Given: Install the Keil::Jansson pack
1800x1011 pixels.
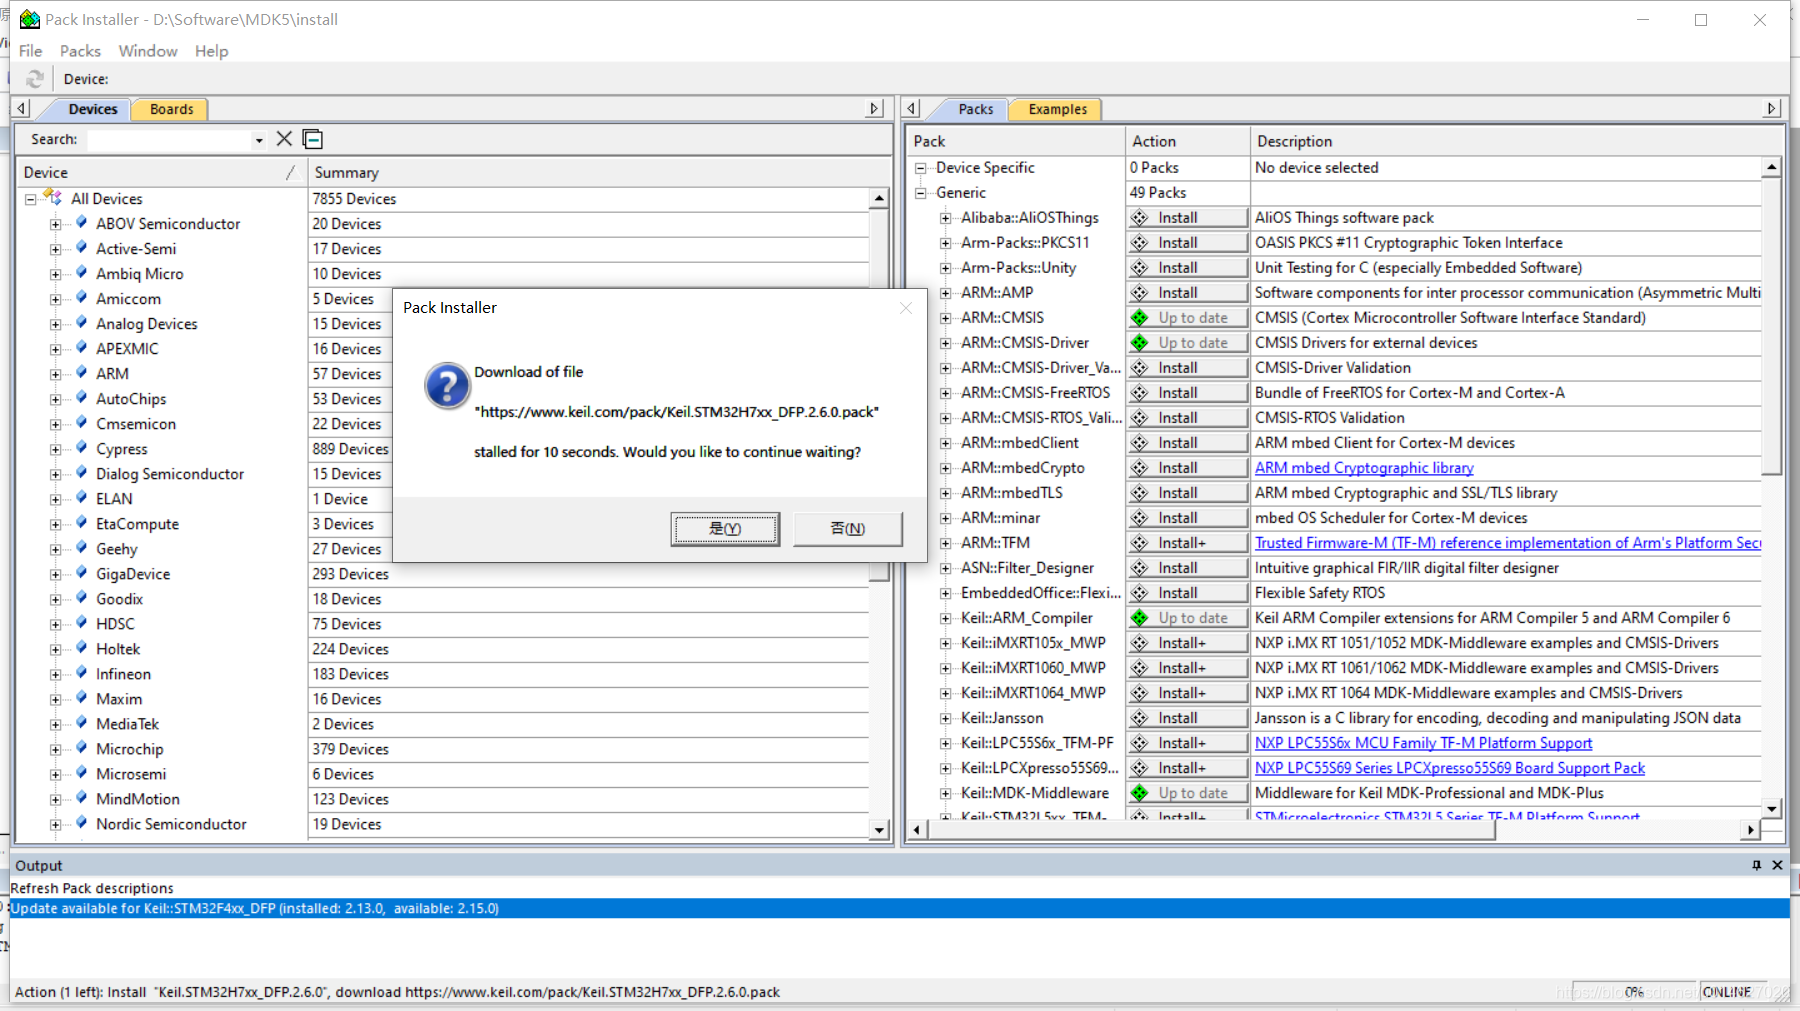Looking at the screenshot, I should [x=1187, y=718].
